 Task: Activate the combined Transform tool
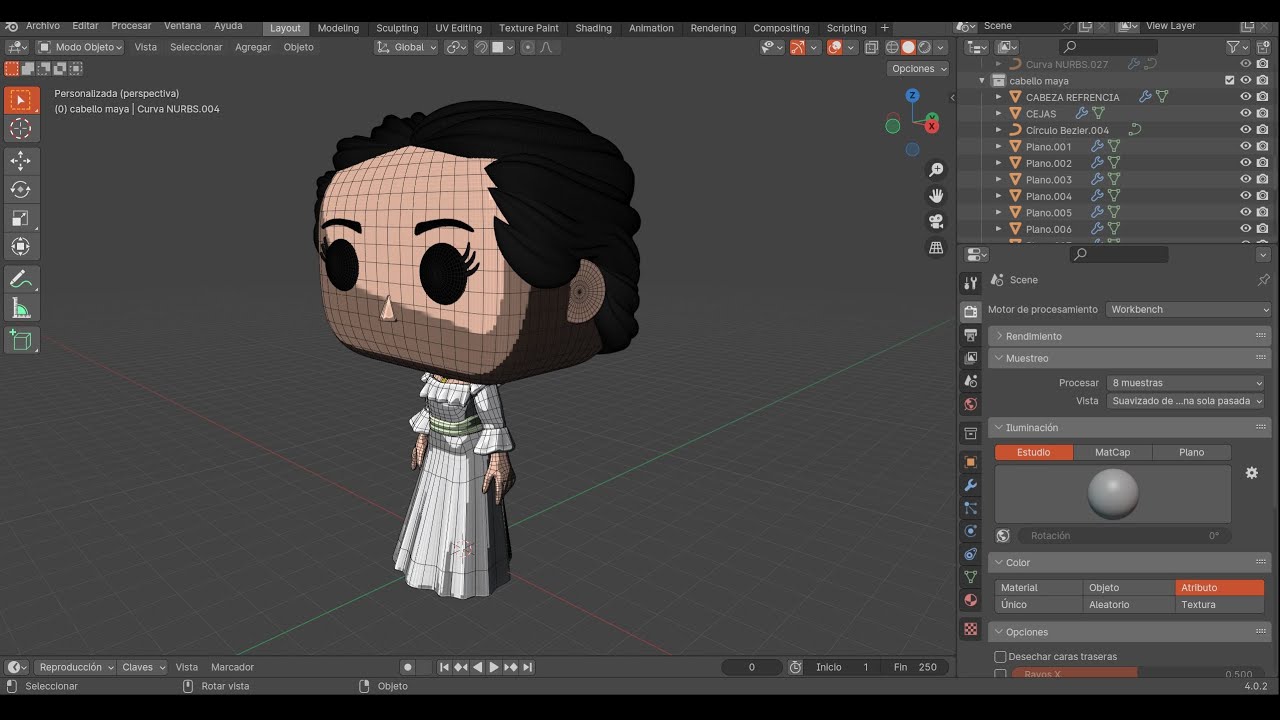point(21,246)
